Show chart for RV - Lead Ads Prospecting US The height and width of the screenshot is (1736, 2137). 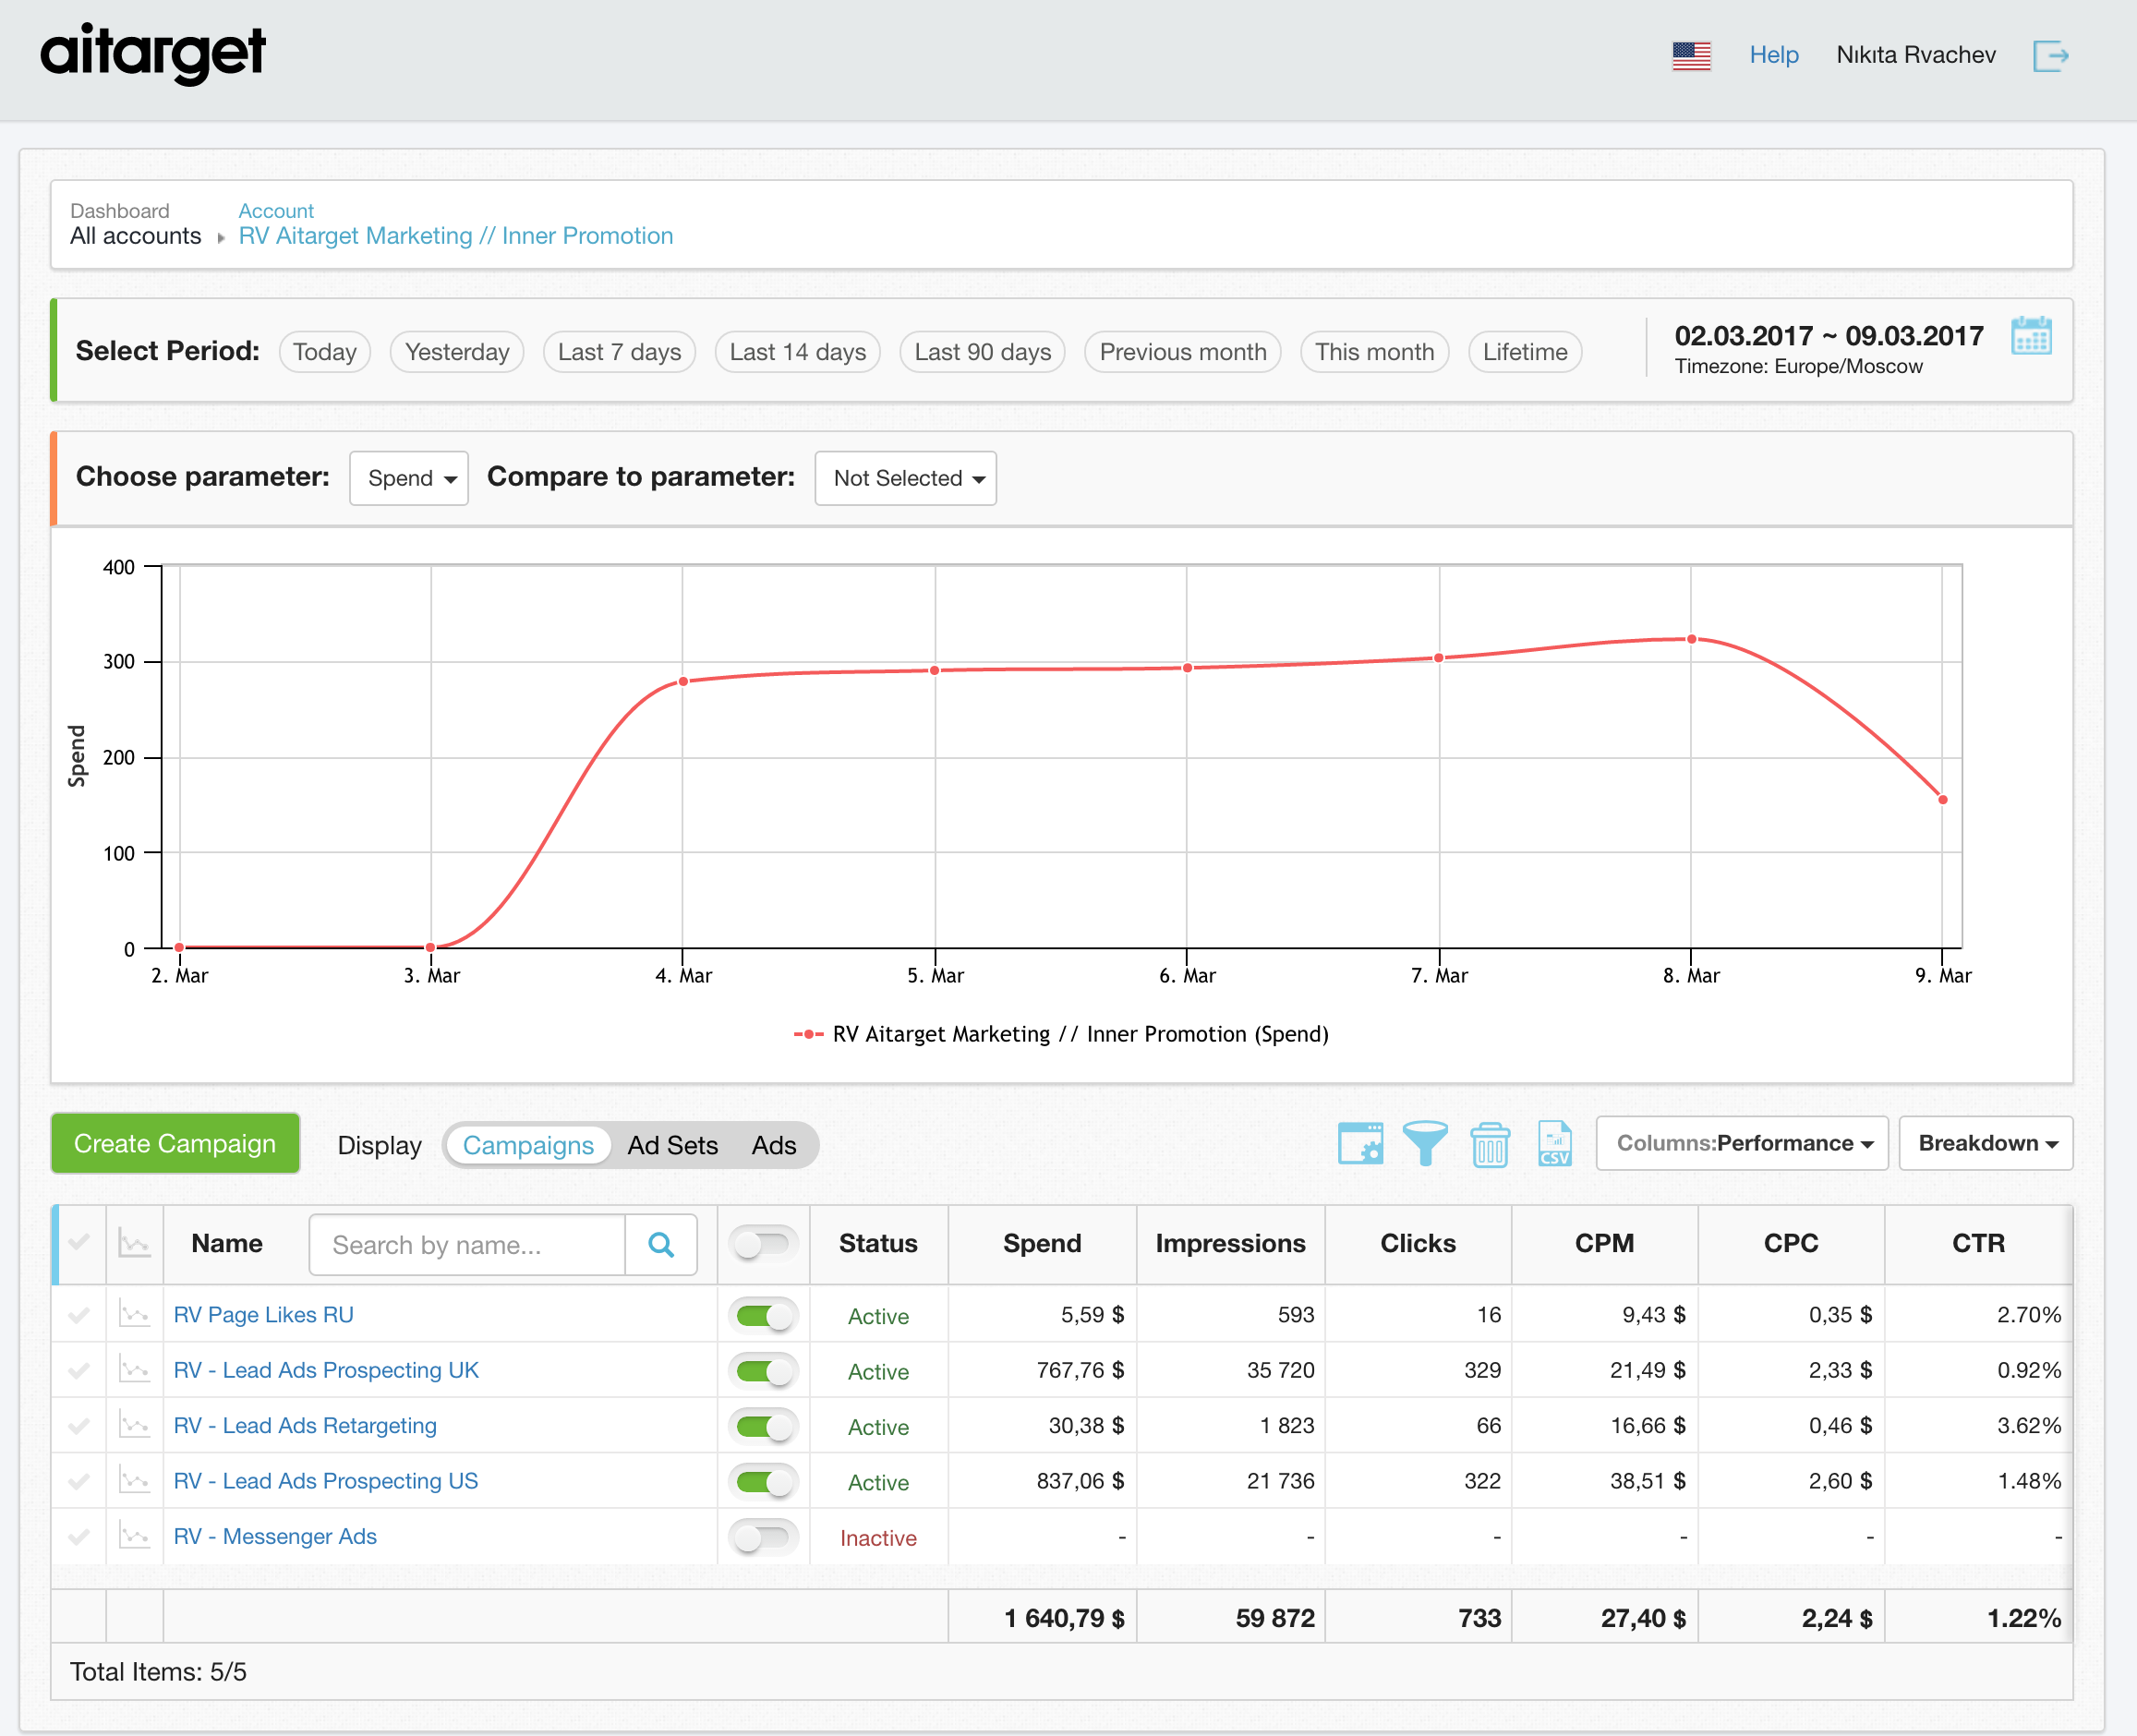pyautogui.click(x=134, y=1480)
